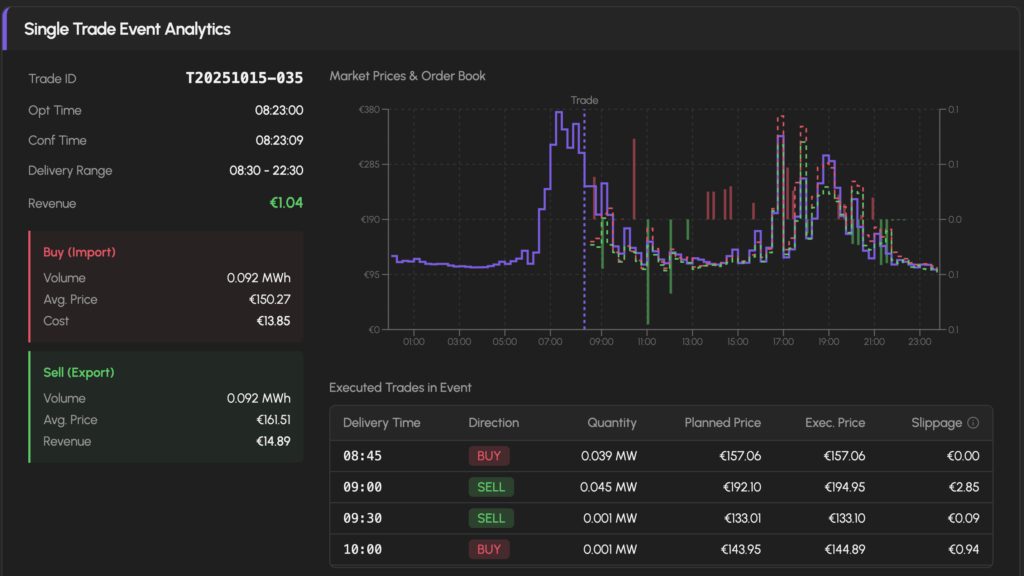Sort by Quantity column header
The height and width of the screenshot is (576, 1024).
(611, 423)
